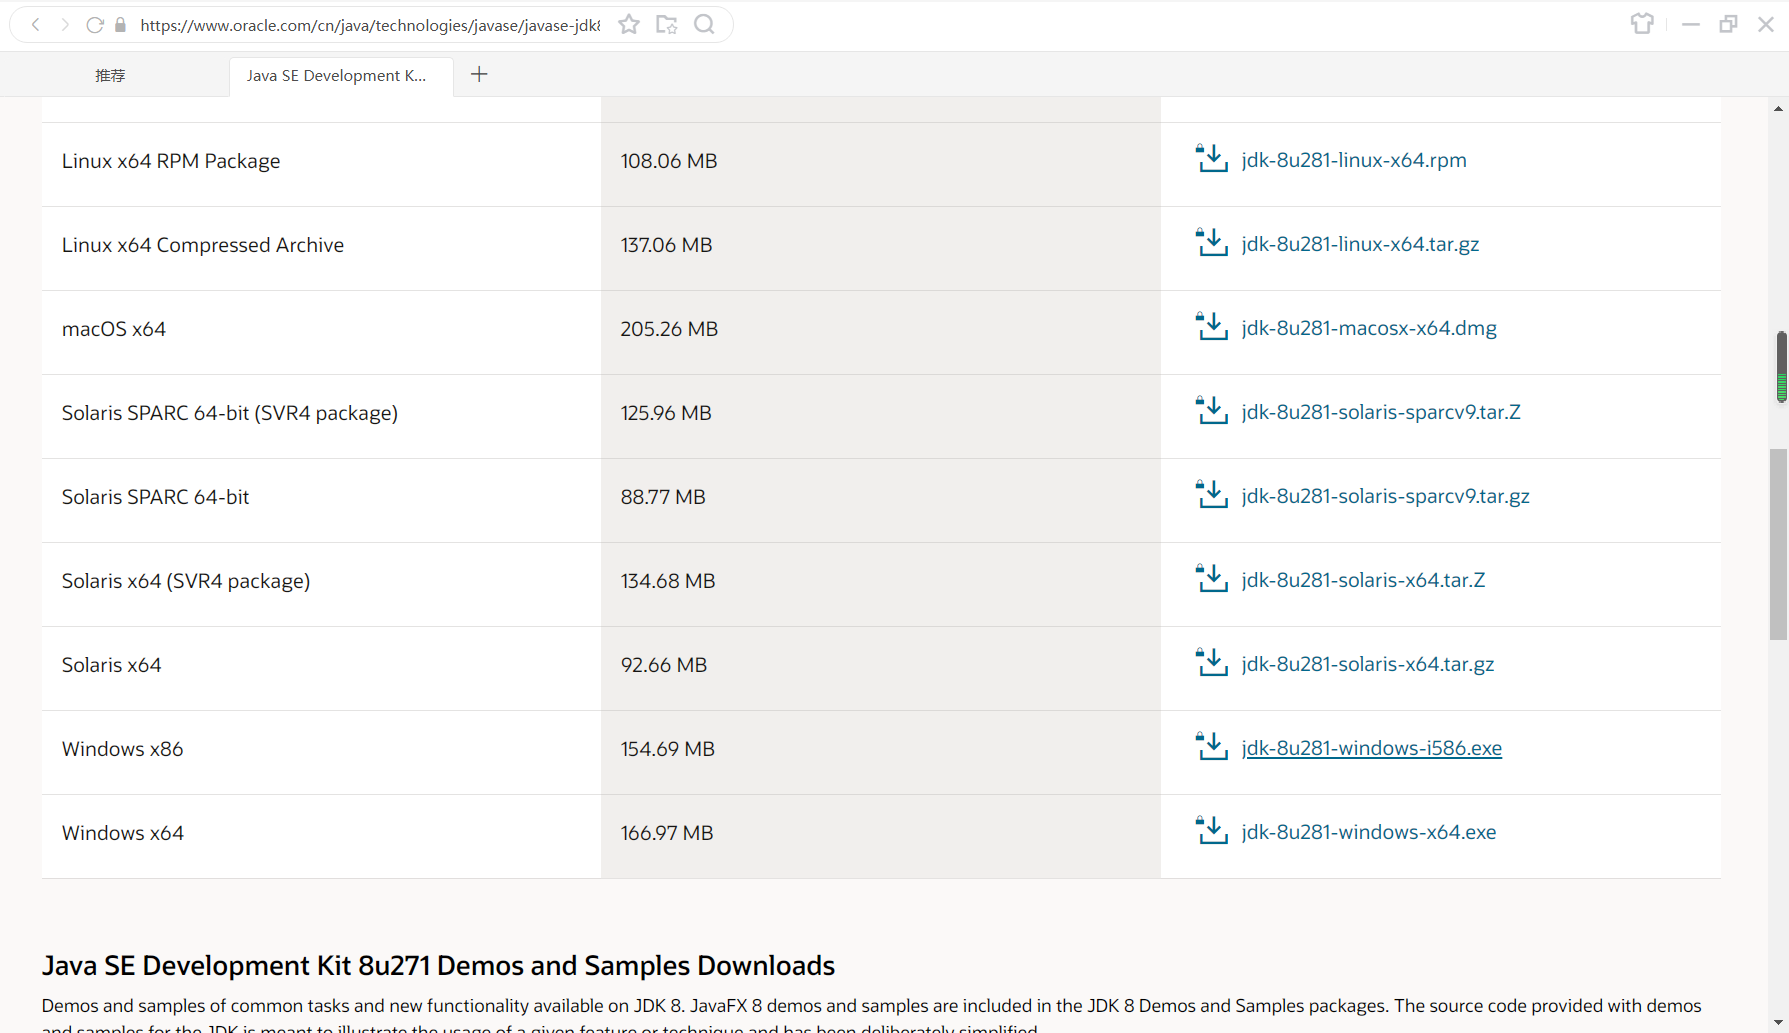Bookmark the page with the star icon
1789x1033 pixels.
click(629, 24)
